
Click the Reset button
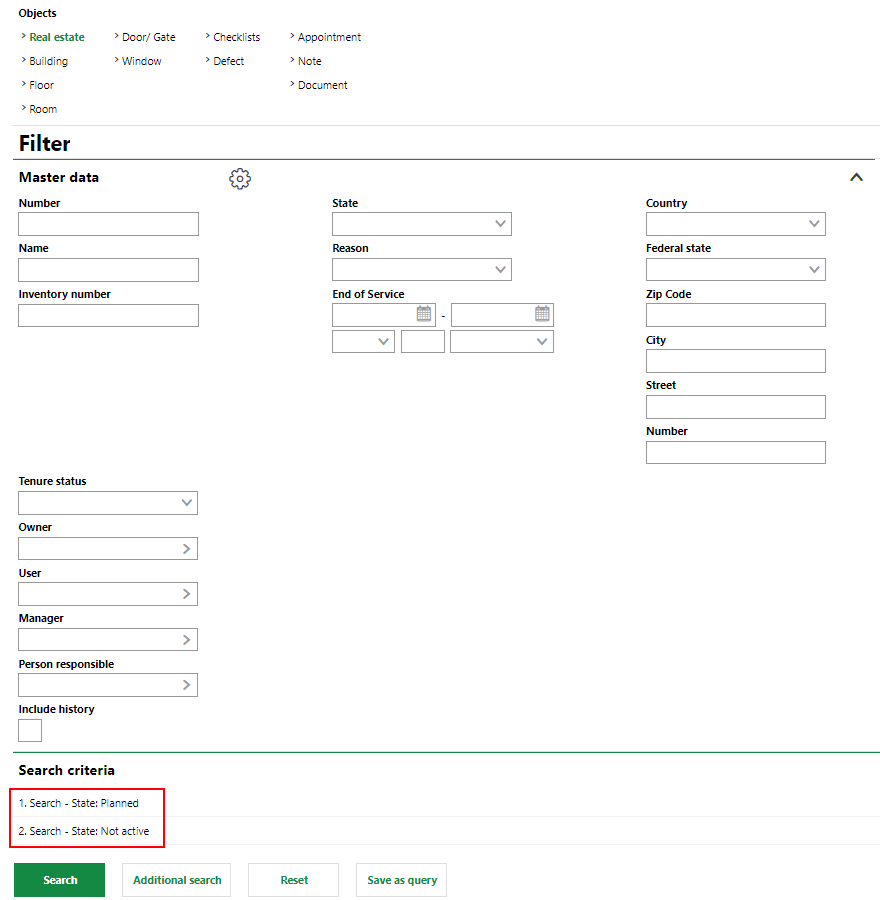pyautogui.click(x=294, y=880)
